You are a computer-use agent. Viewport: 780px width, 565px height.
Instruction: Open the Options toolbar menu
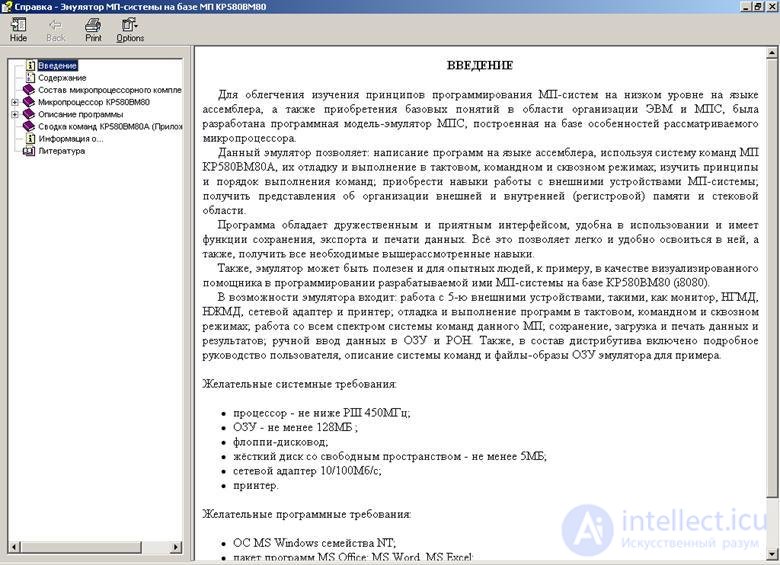[x=130, y=30]
